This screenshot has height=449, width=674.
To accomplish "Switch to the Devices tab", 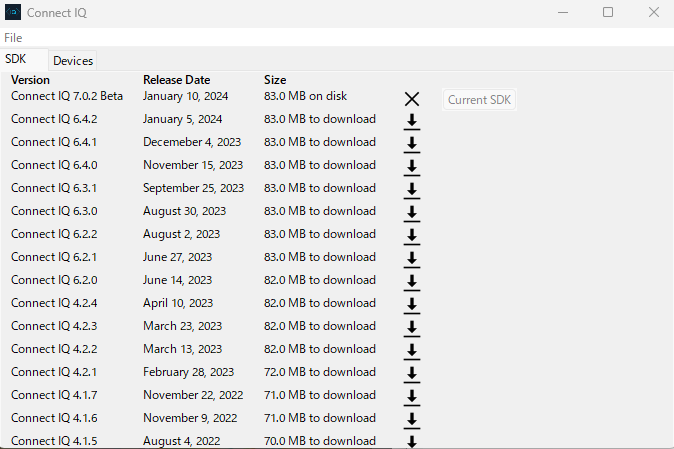I will (x=73, y=61).
